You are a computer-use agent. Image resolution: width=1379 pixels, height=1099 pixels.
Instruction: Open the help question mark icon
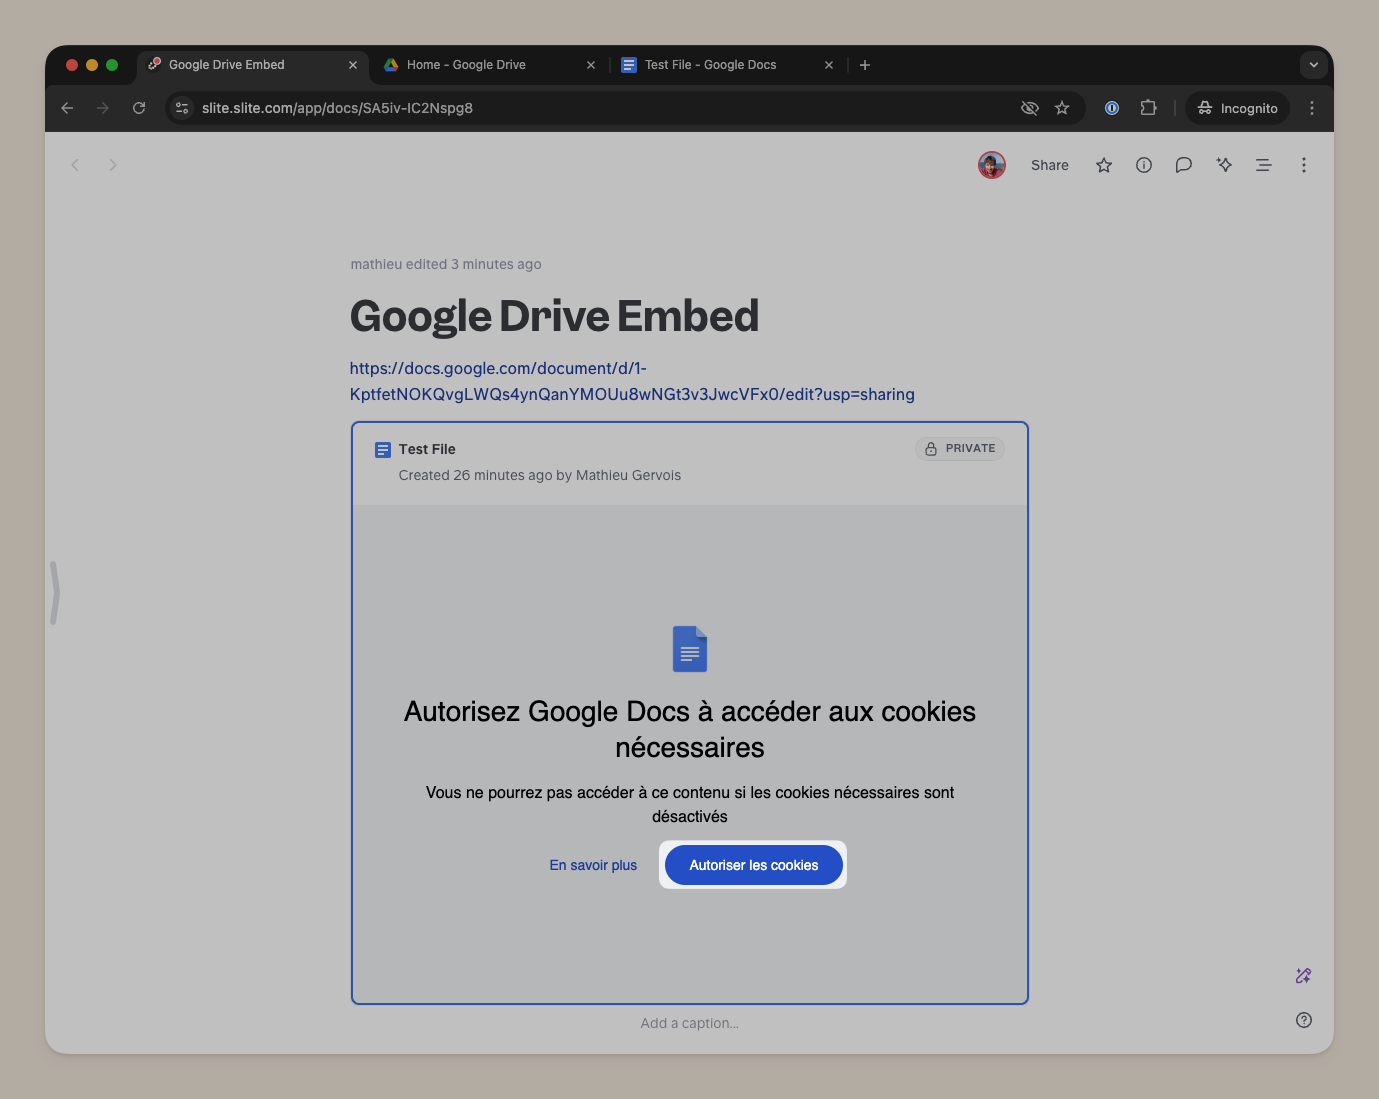(x=1304, y=1020)
